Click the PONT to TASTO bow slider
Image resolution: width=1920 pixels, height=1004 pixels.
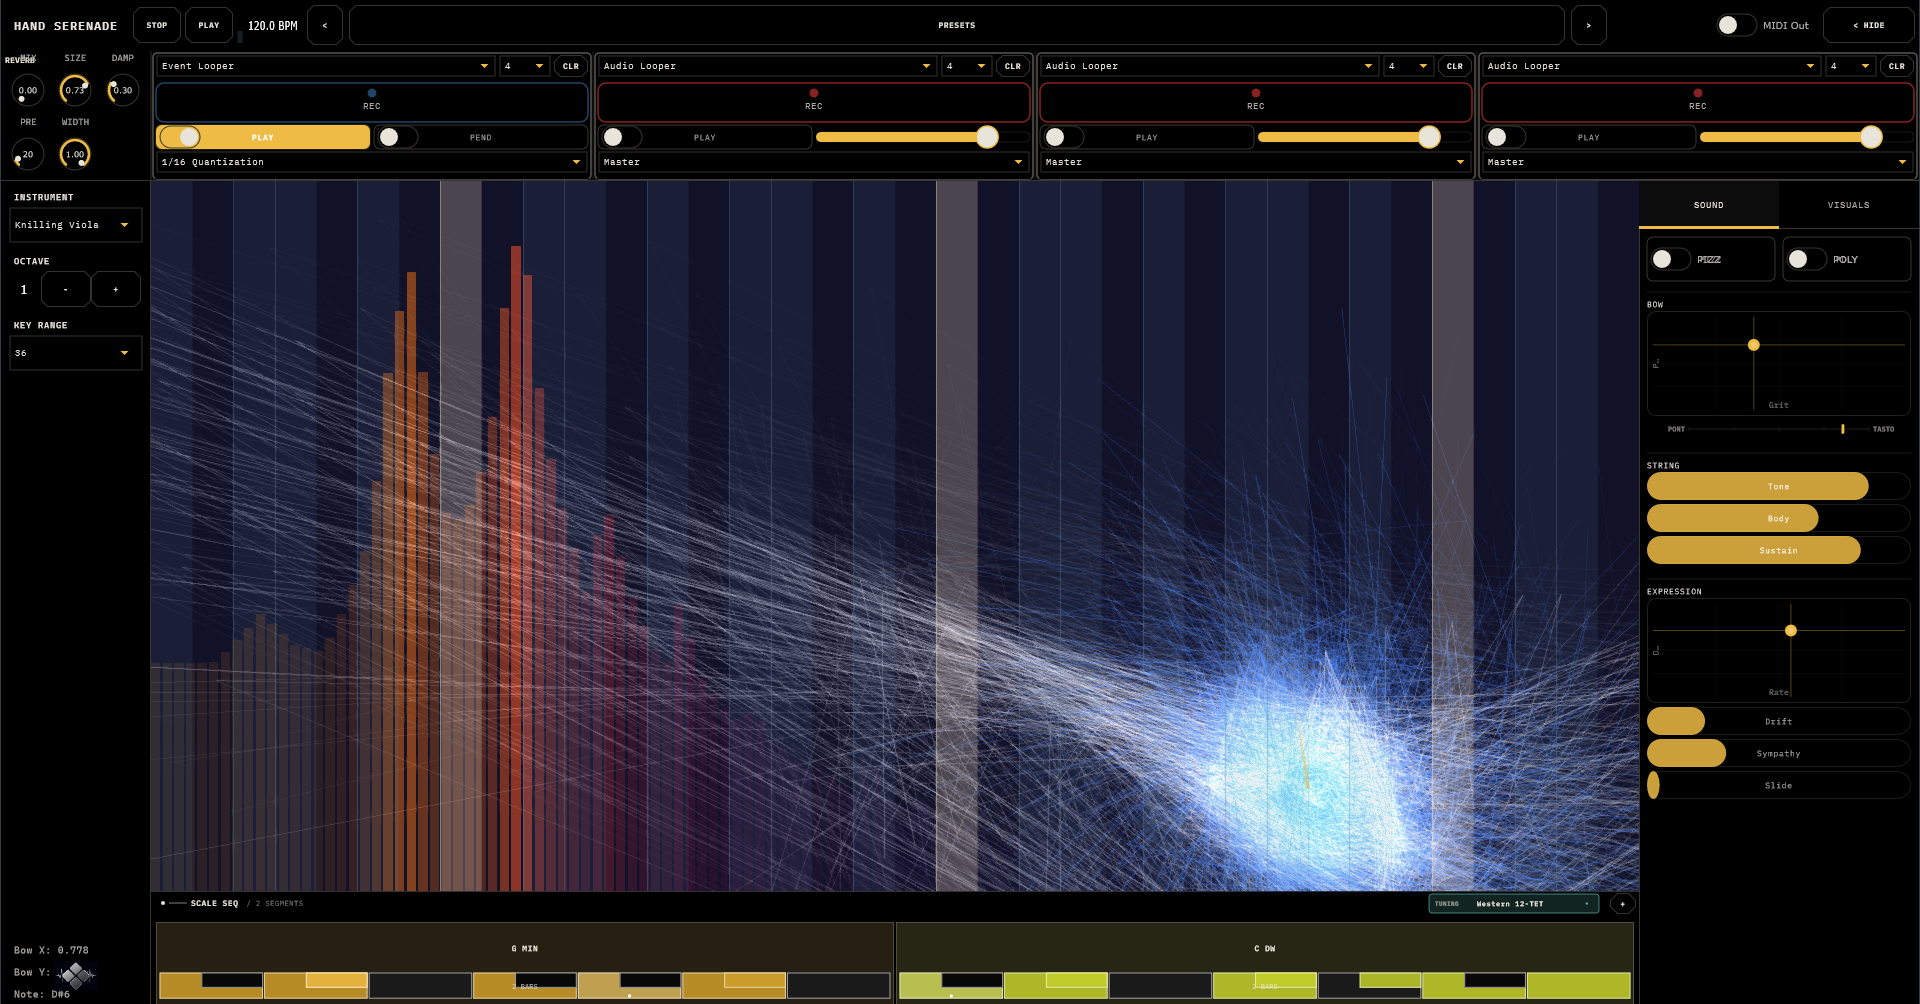click(1779, 429)
